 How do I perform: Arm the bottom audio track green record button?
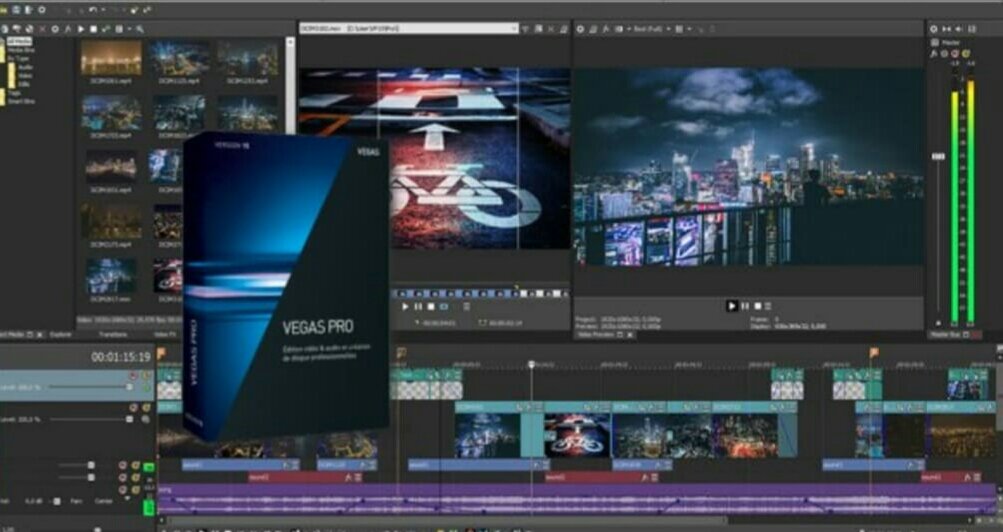[148, 508]
